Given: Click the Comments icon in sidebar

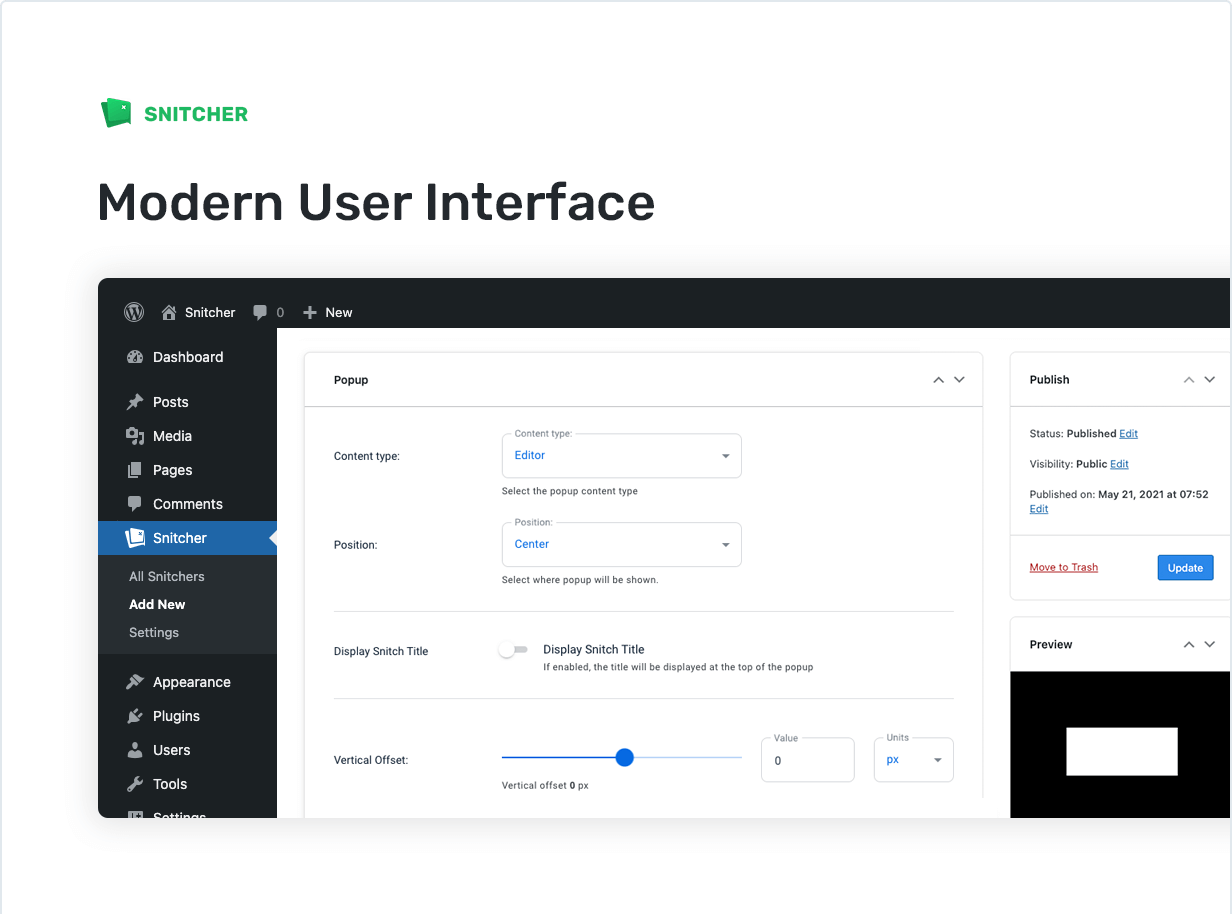Looking at the screenshot, I should click(x=135, y=504).
